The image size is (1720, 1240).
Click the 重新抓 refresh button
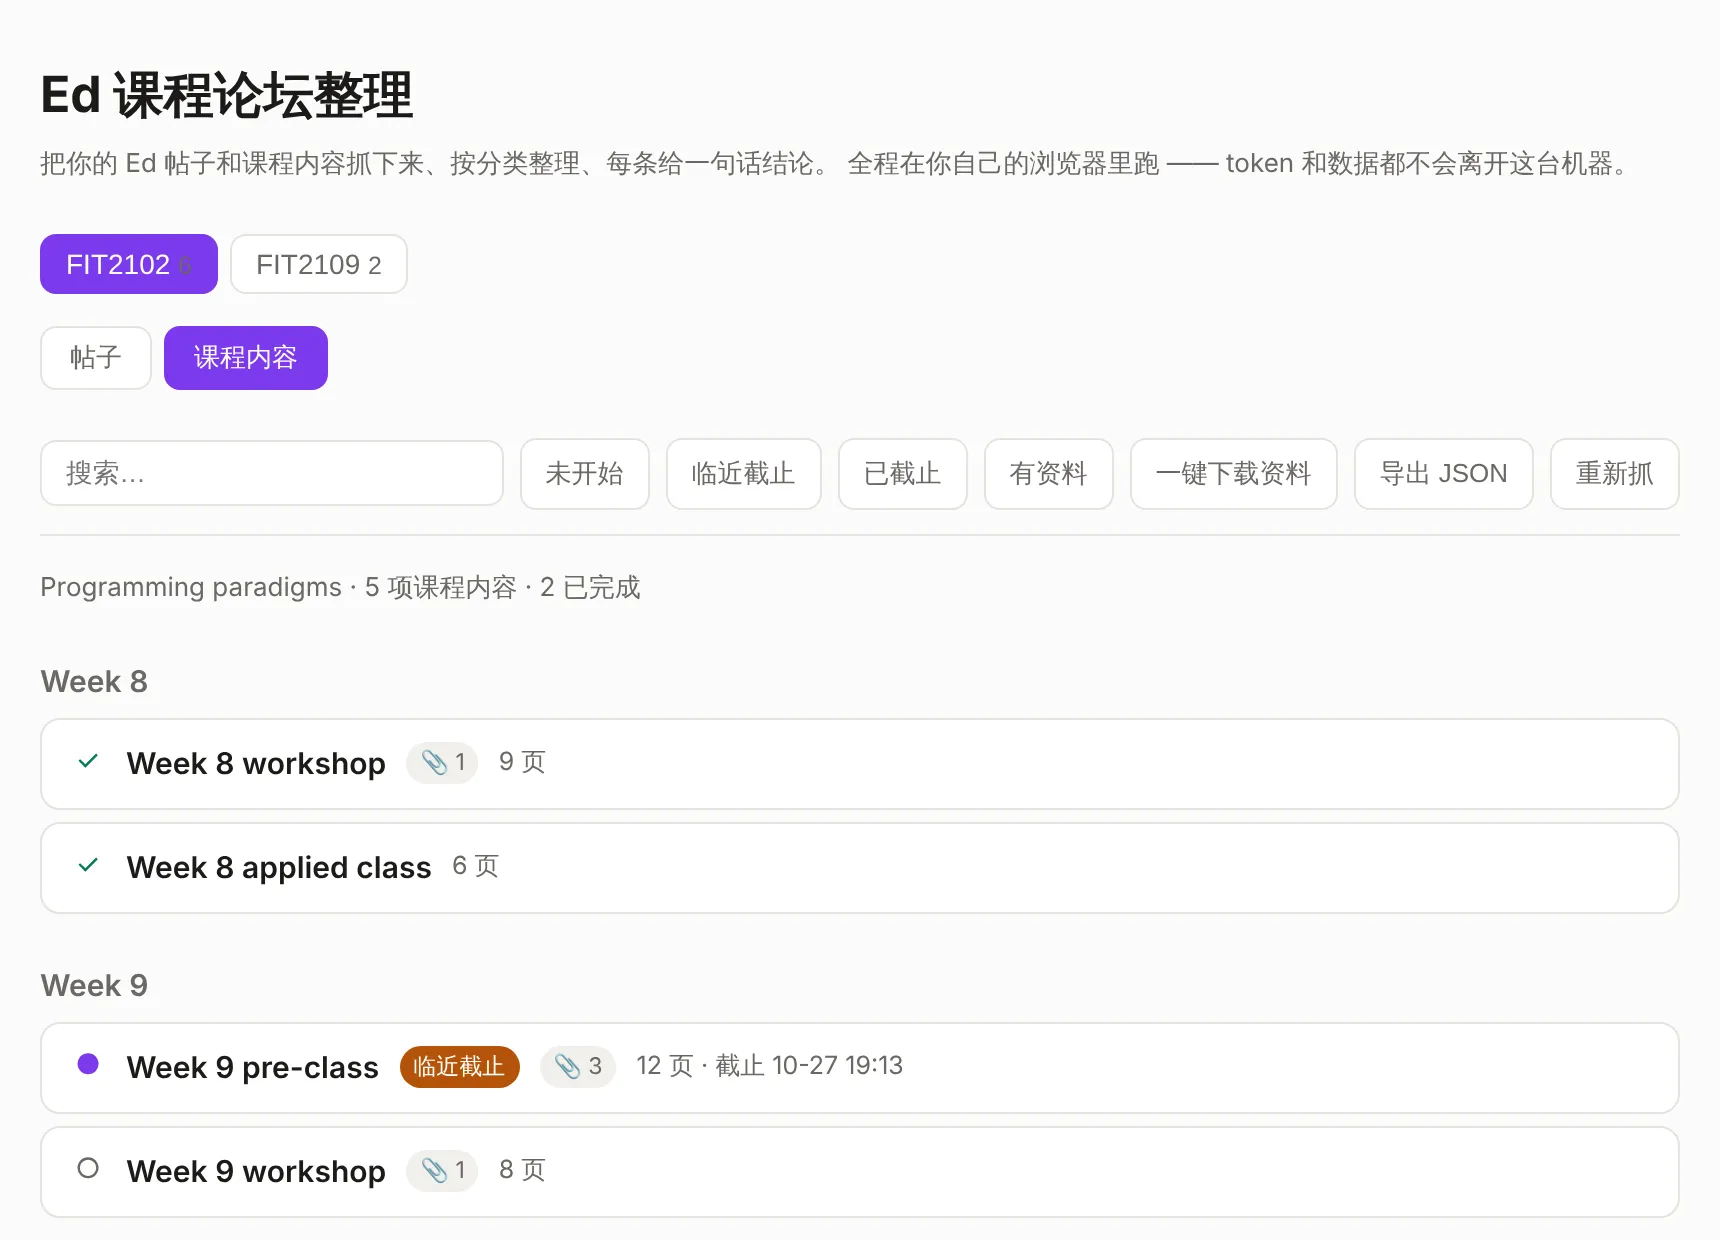click(1615, 474)
